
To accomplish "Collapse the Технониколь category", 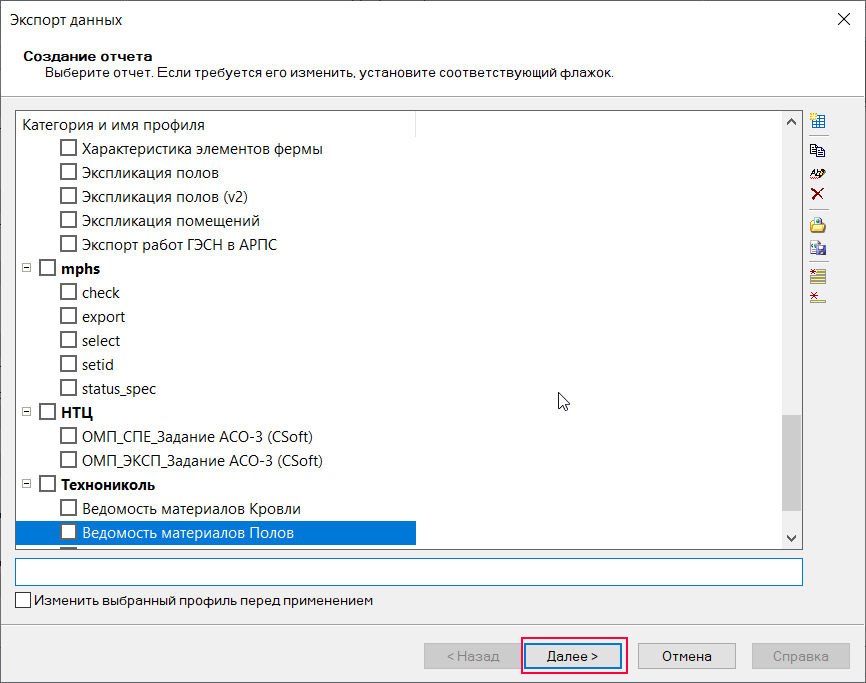I will tap(26, 485).
